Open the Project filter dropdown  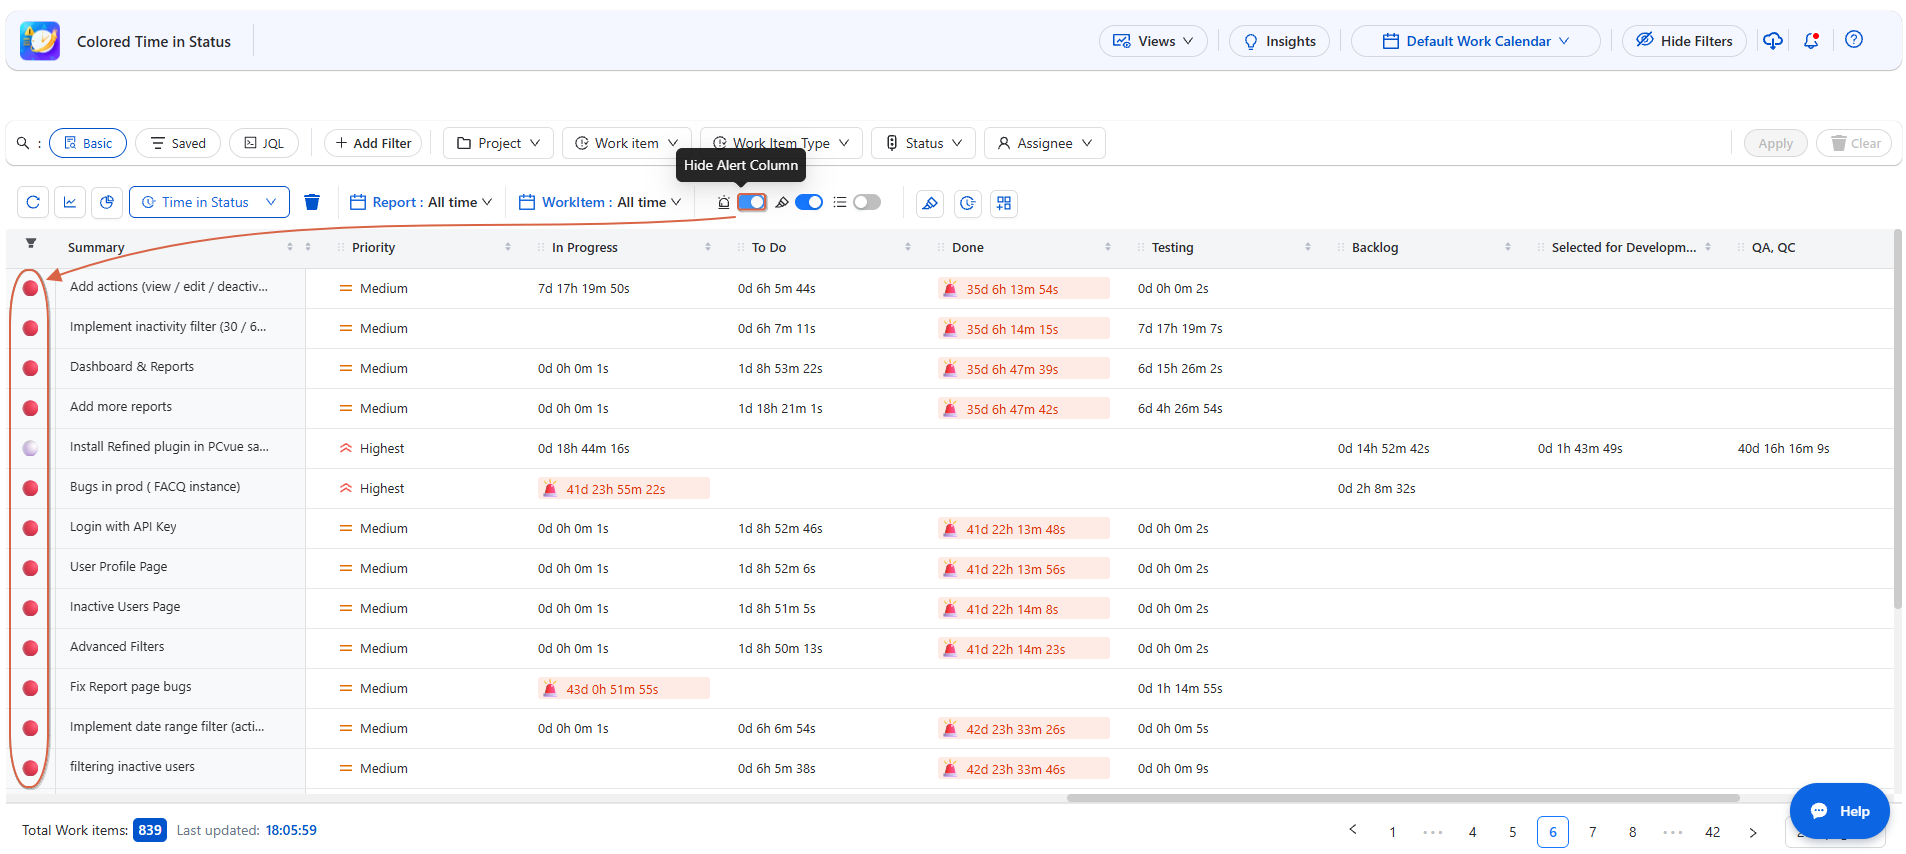click(498, 143)
